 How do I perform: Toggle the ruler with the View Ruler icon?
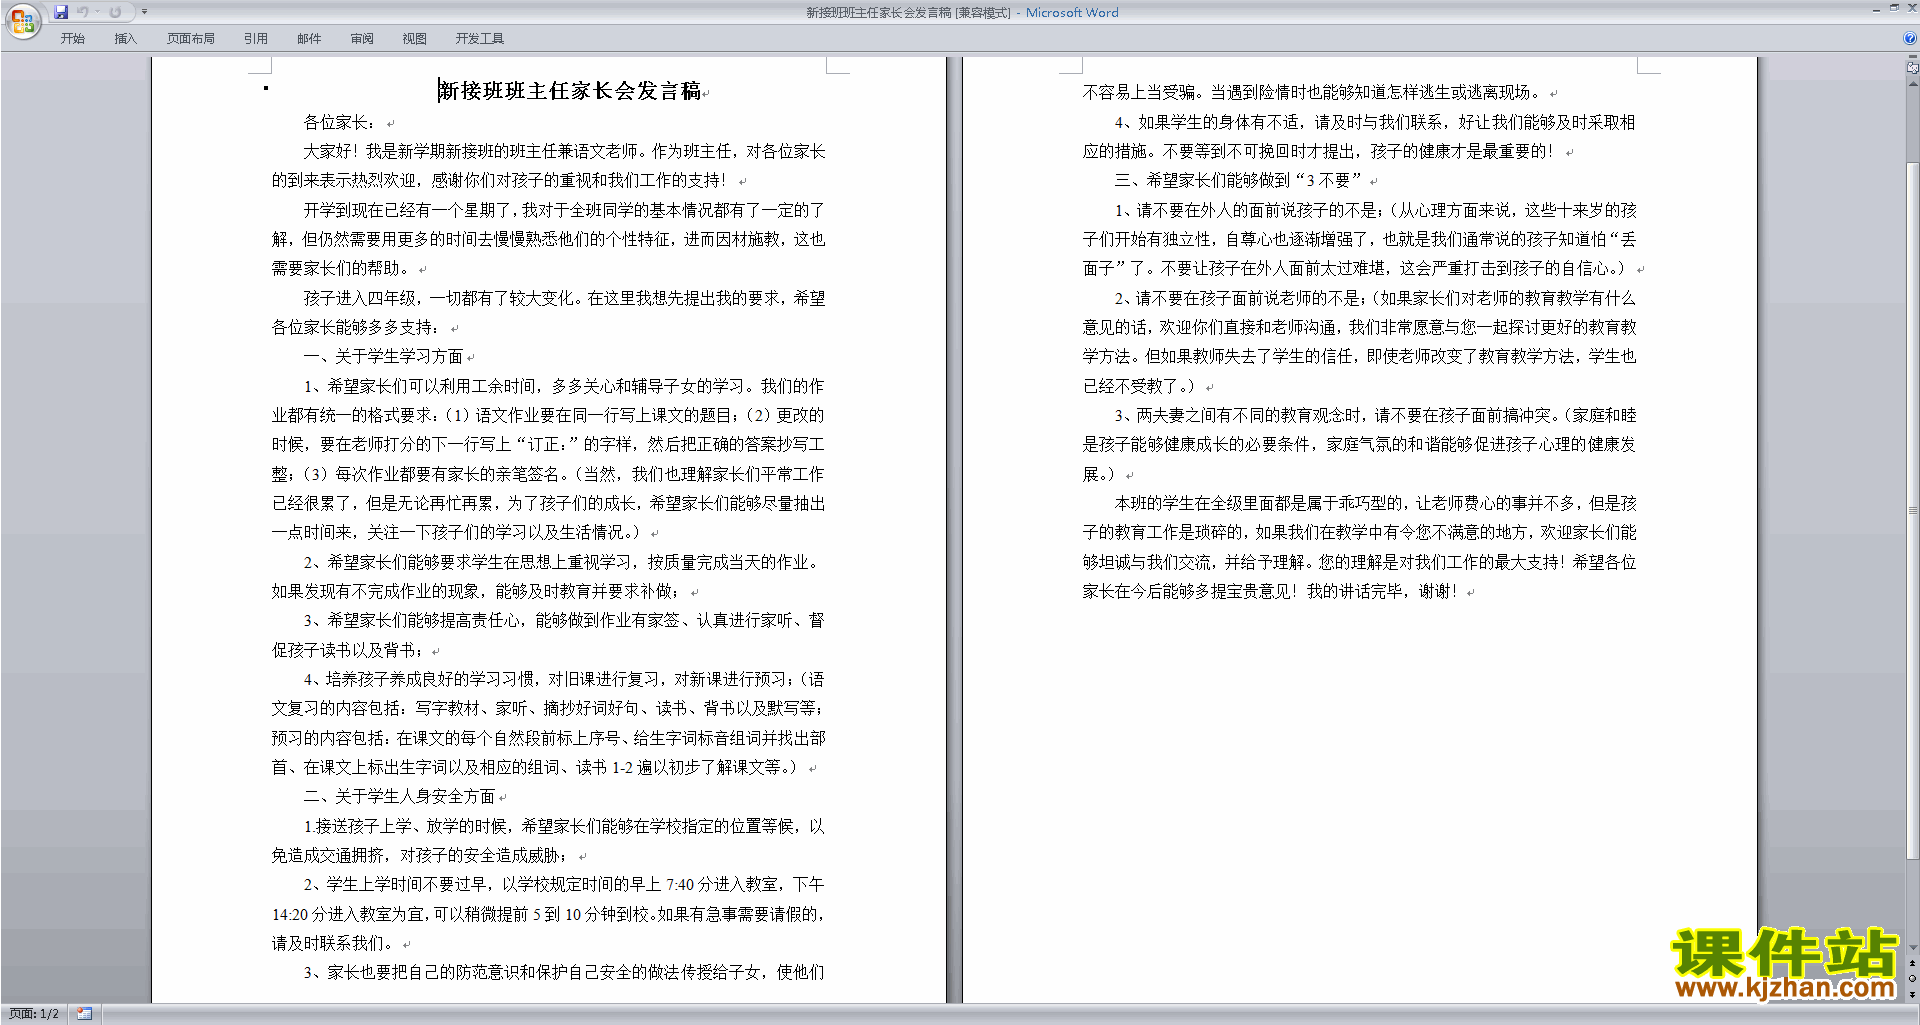[1912, 68]
